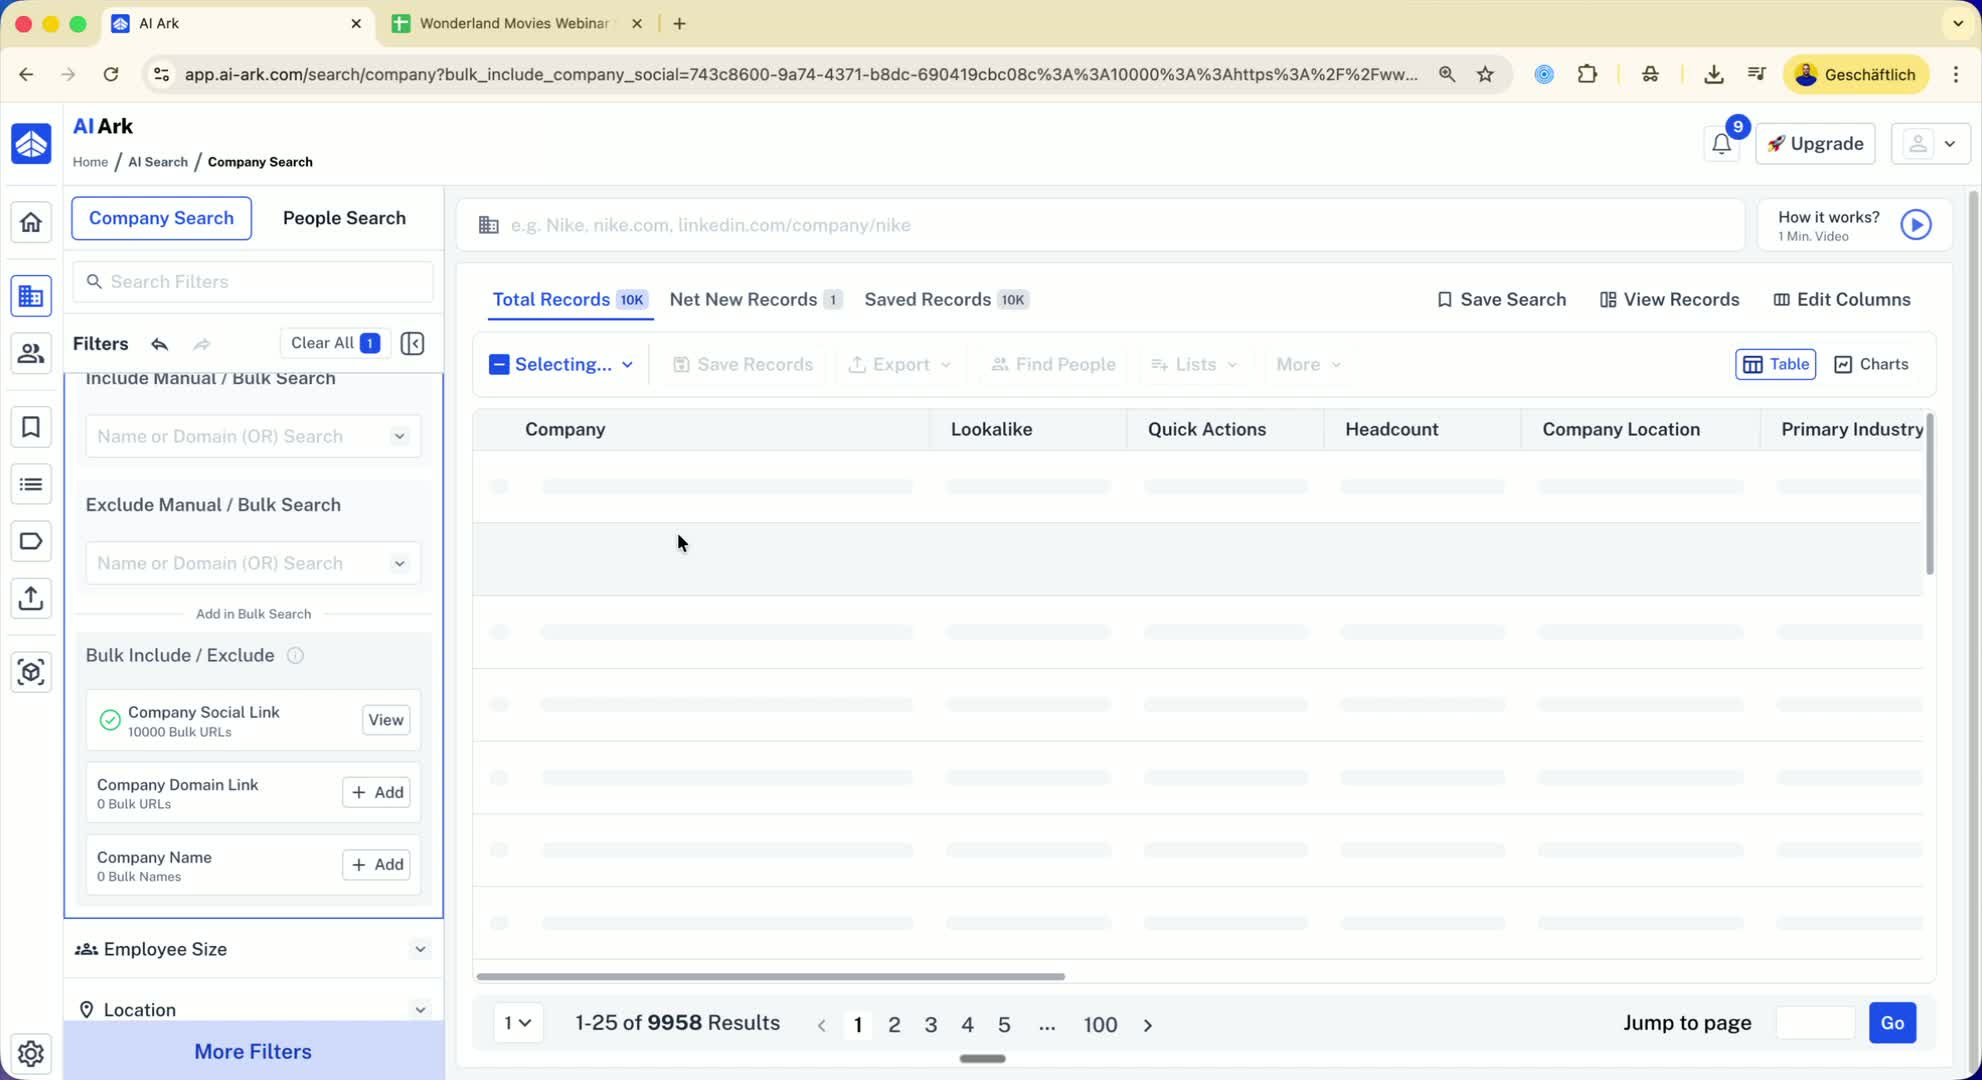Click the bookmark icon in left sidebar
The height and width of the screenshot is (1080, 1982).
[x=31, y=427]
